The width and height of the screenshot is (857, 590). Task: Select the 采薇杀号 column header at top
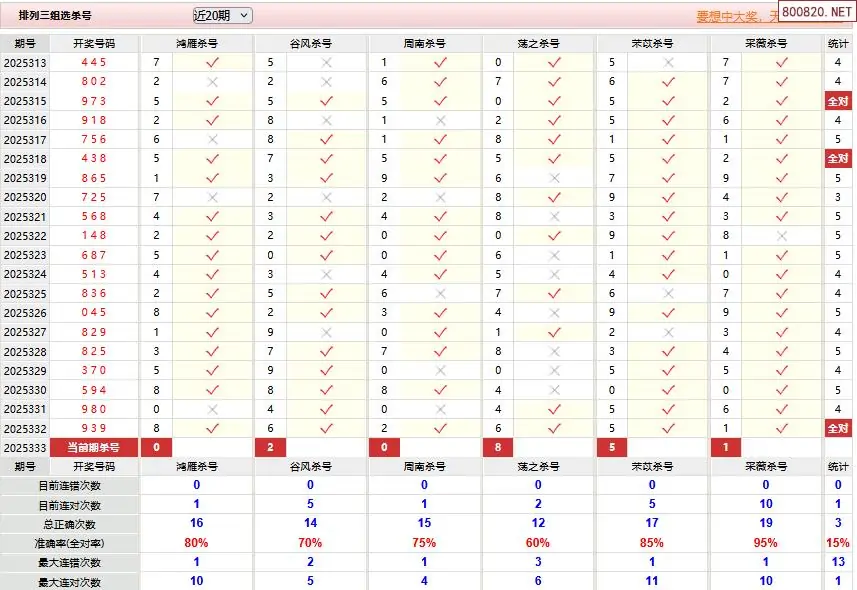767,44
